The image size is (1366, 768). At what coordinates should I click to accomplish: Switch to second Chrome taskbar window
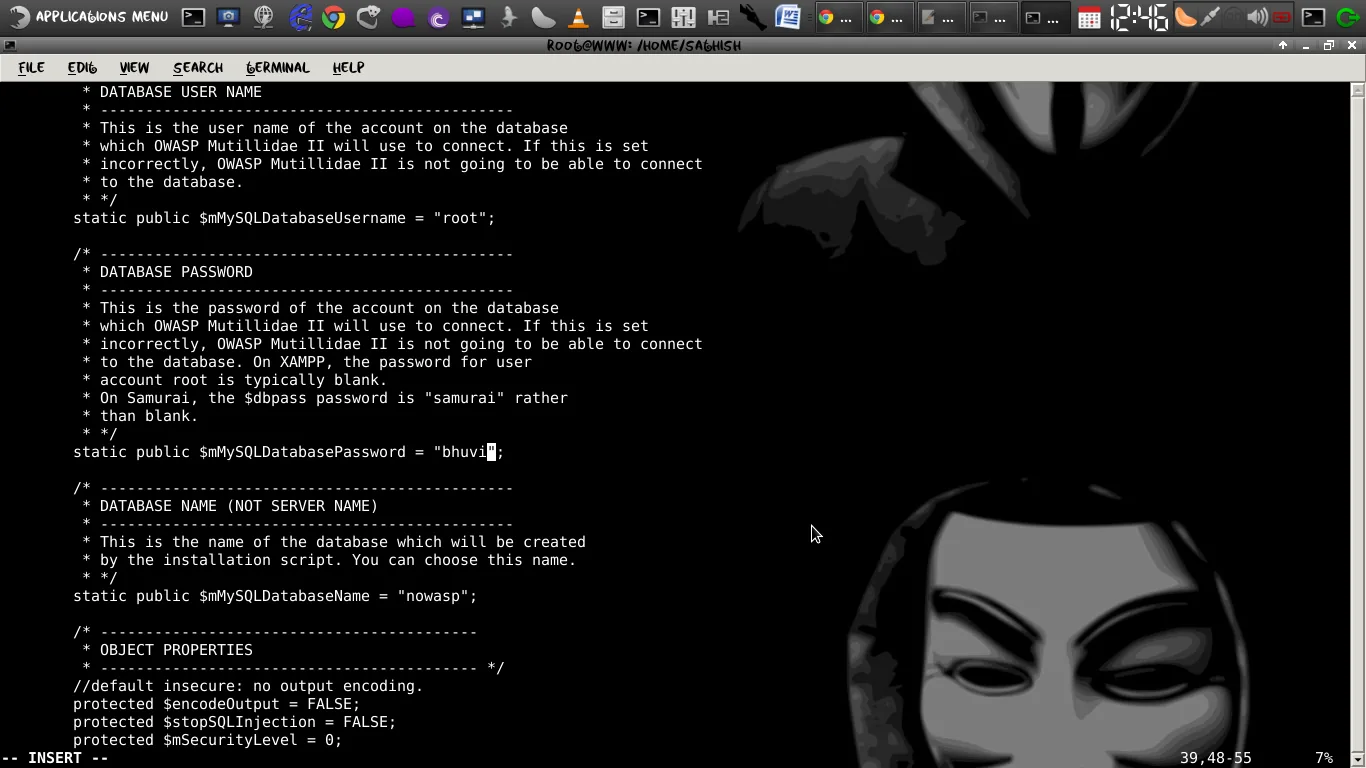[x=889, y=17]
